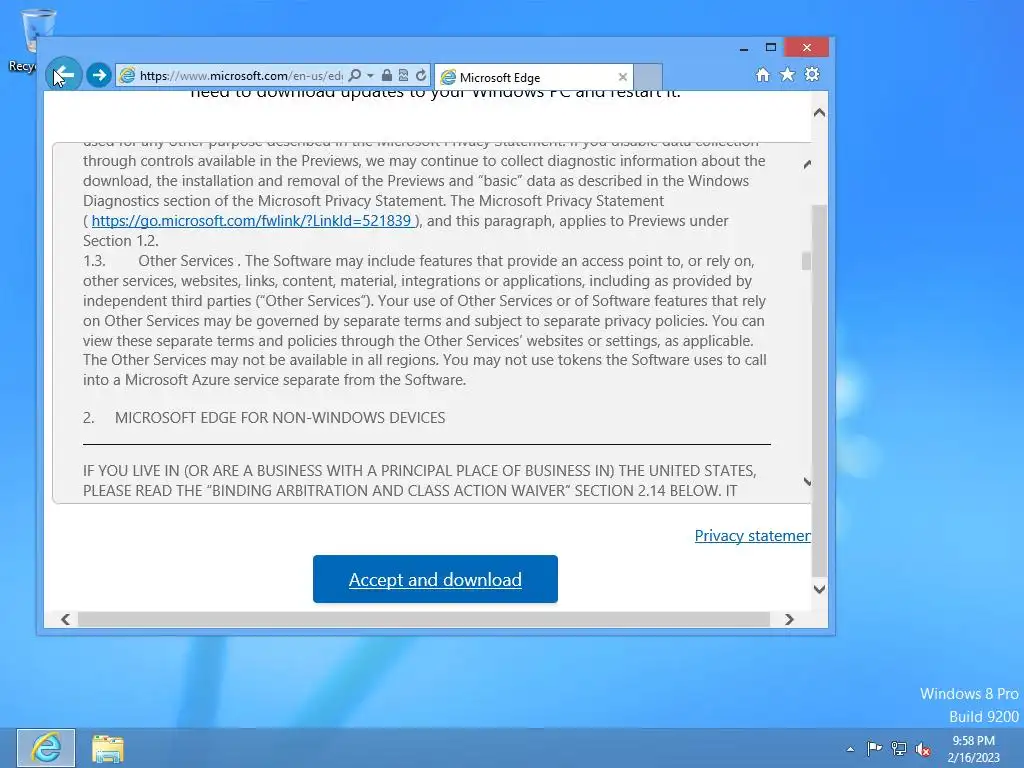Image resolution: width=1024 pixels, height=768 pixels.
Task: Open the Tools gear menu
Action: pyautogui.click(x=812, y=74)
